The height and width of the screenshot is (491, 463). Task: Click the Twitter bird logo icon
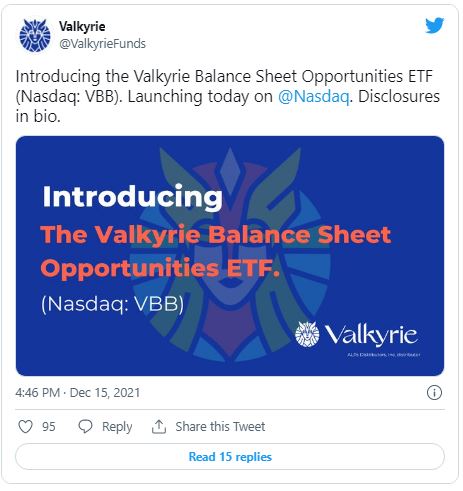[434, 25]
